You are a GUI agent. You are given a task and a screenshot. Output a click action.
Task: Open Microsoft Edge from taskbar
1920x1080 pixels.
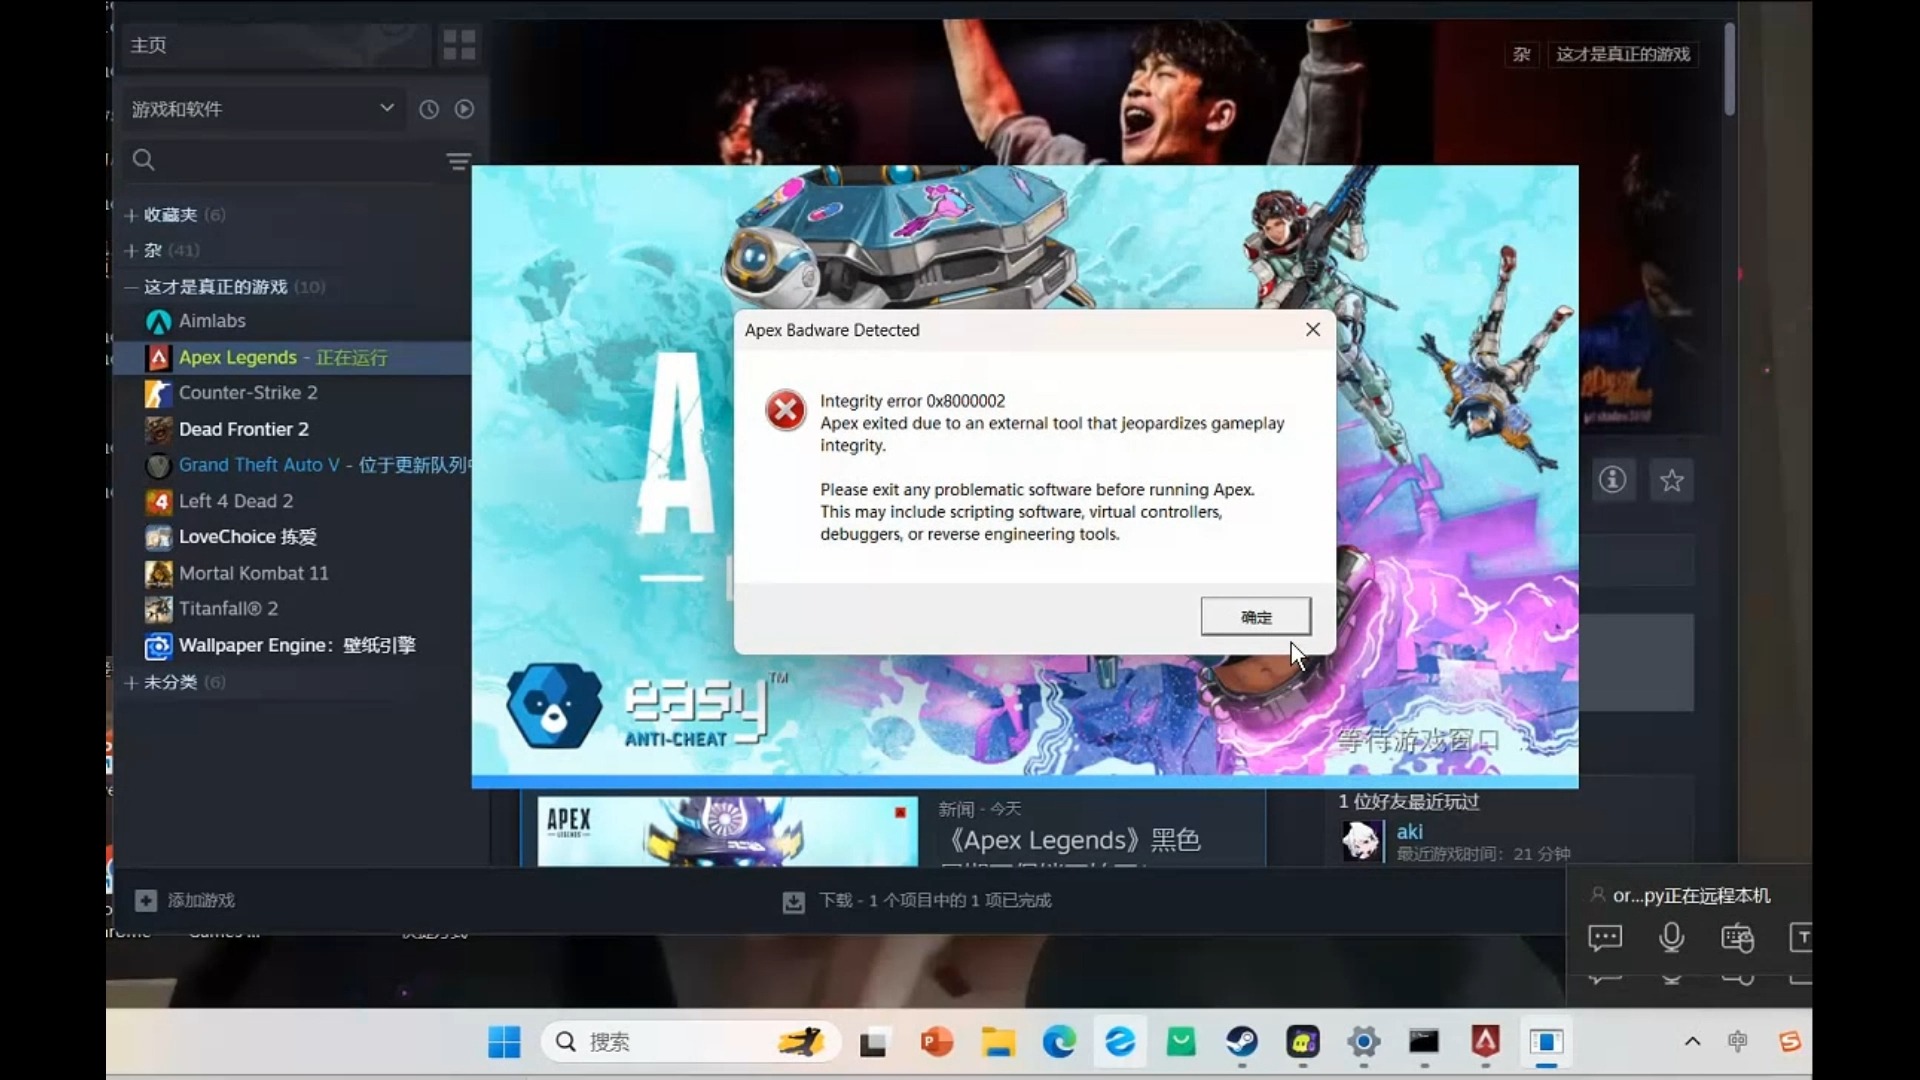[x=1059, y=1043]
